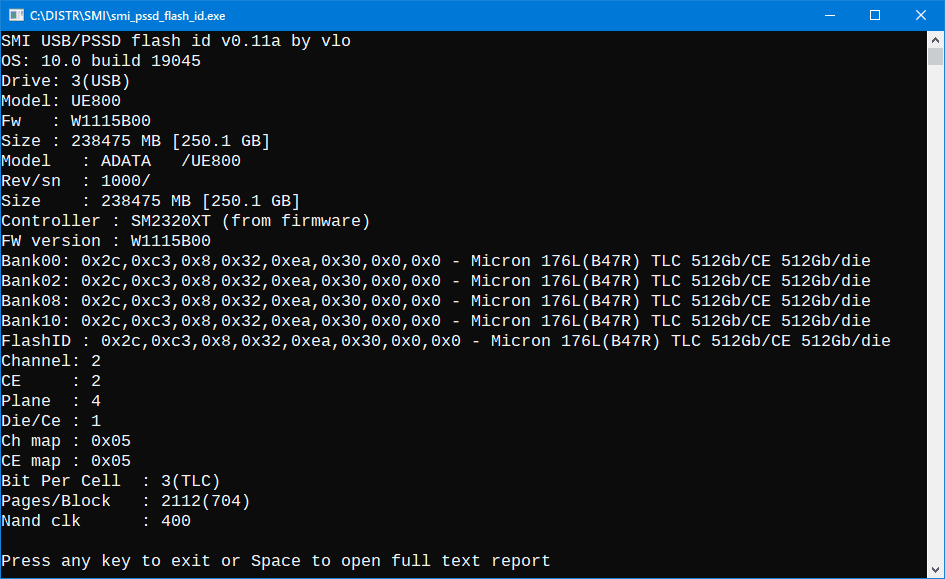Close the smi_pssd_flash_id window
This screenshot has height=579, width=945.
click(x=919, y=14)
